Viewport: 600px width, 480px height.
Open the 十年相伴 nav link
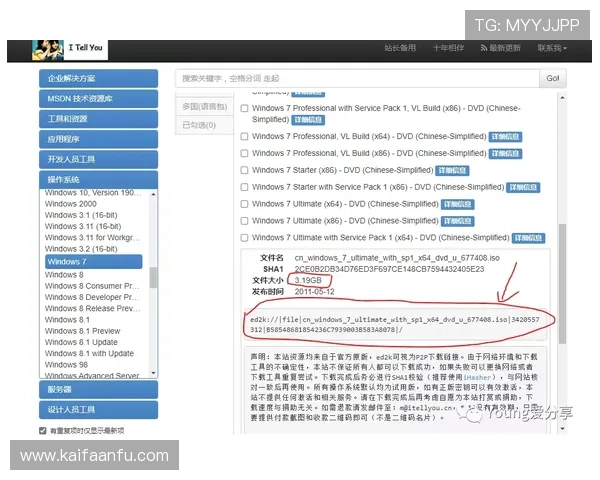448,48
